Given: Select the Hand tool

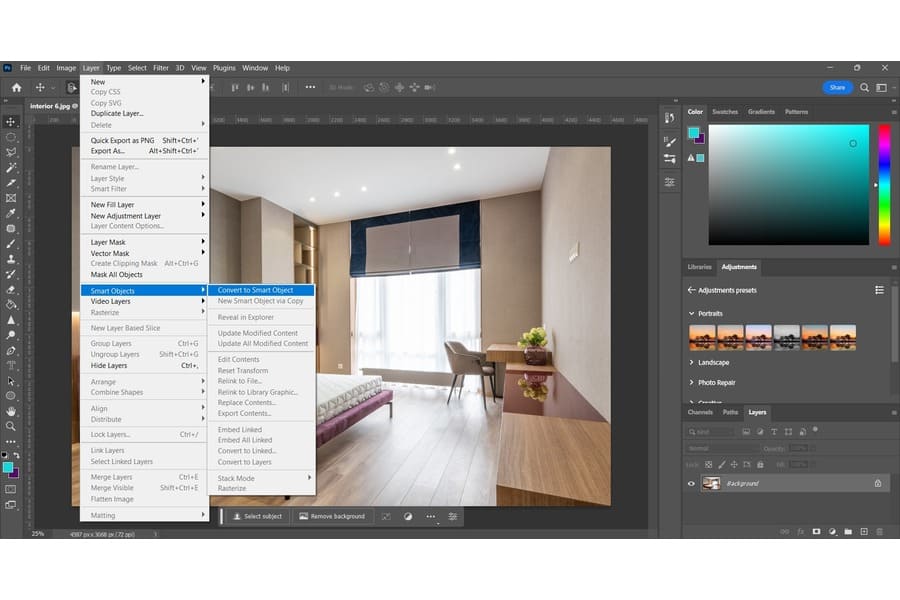Looking at the screenshot, I should tap(10, 411).
